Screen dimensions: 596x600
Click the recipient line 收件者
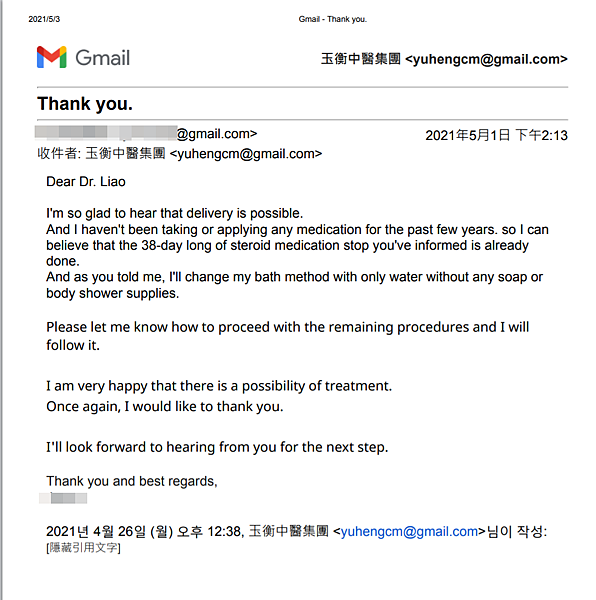click(180, 153)
